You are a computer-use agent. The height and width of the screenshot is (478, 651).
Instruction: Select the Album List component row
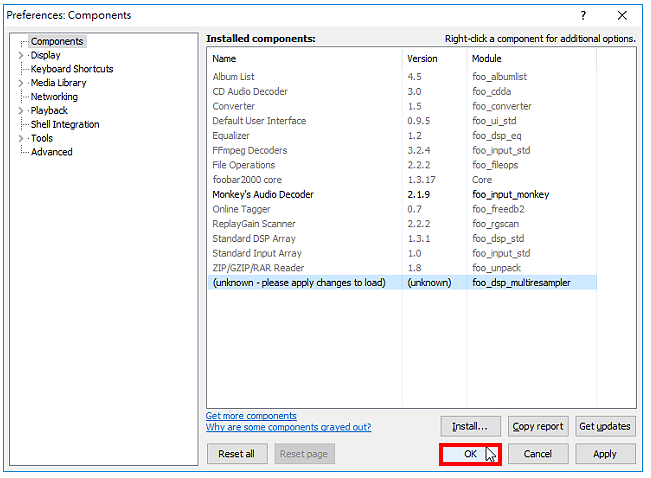pos(402,77)
